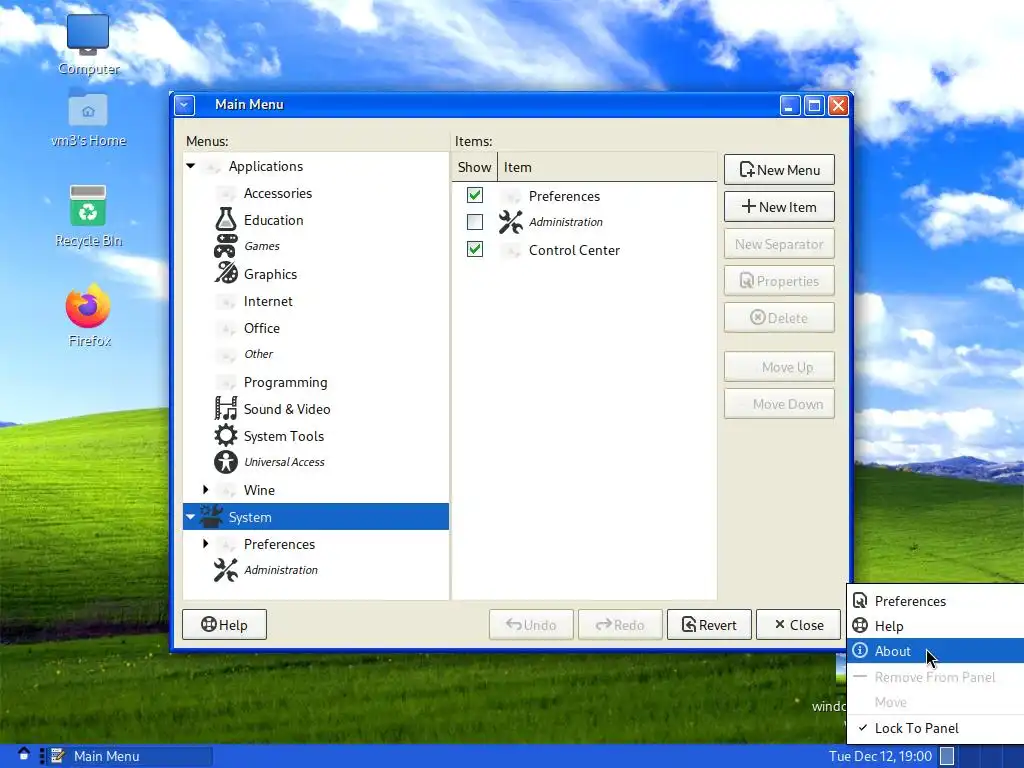
Task: Click the Main Menu taskbar window button
Action: 131,756
